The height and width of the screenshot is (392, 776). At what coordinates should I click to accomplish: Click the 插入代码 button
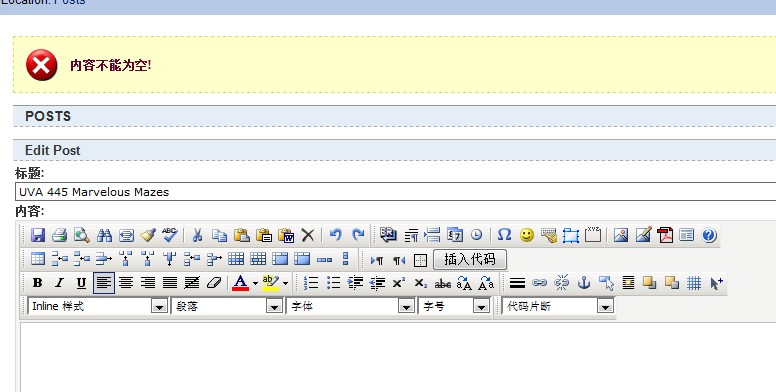click(470, 259)
